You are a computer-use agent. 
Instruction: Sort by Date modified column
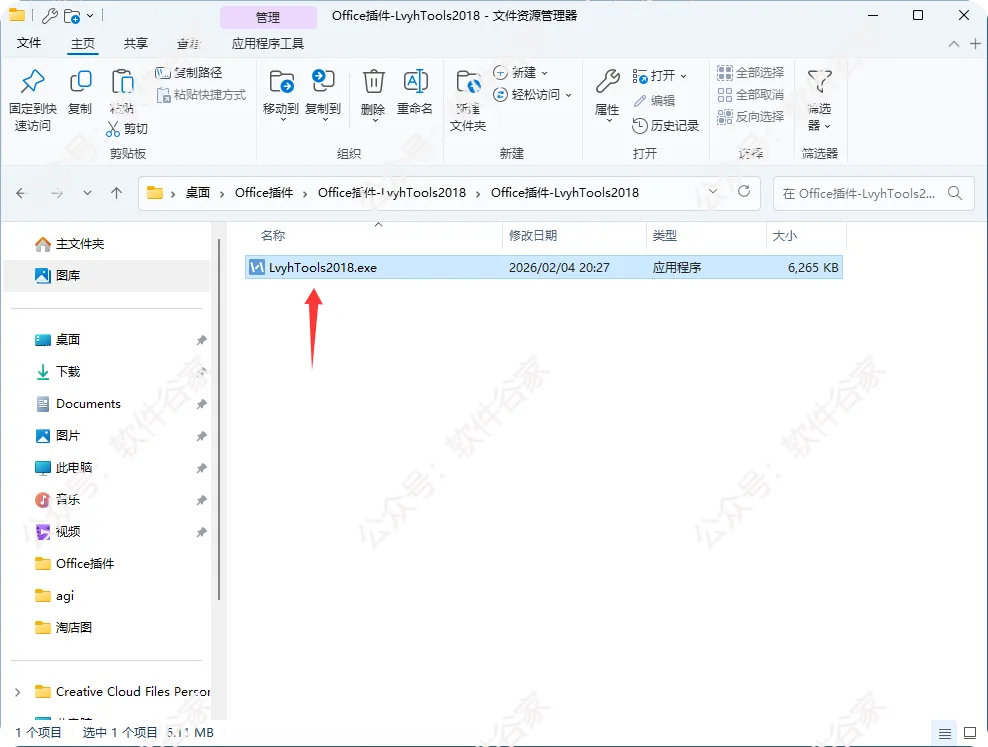click(x=533, y=236)
